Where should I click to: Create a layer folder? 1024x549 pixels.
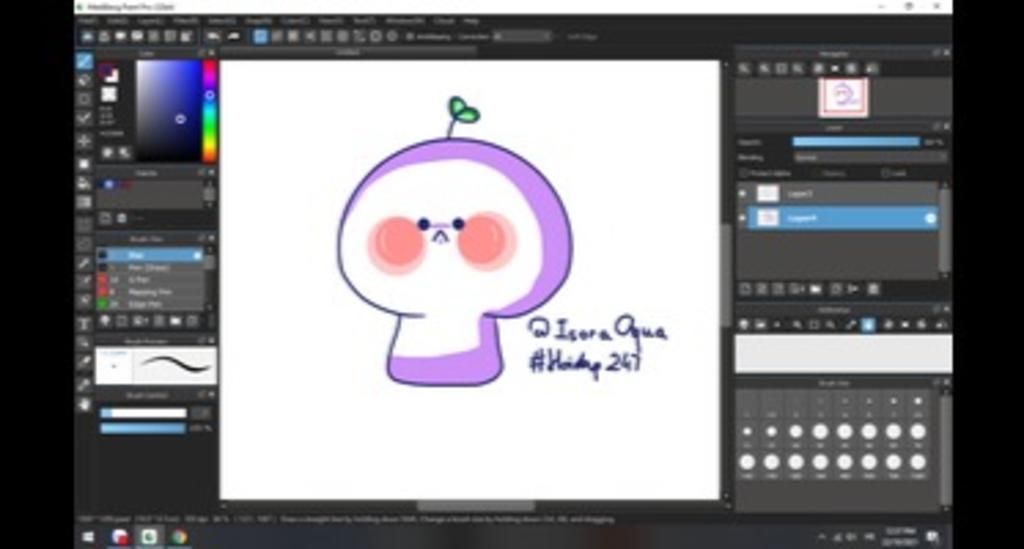pos(816,289)
